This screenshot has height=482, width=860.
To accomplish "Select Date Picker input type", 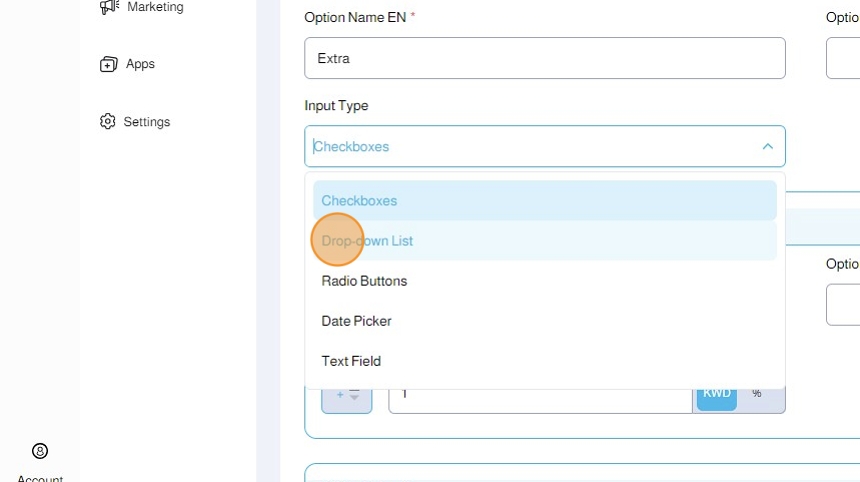I will (545, 321).
